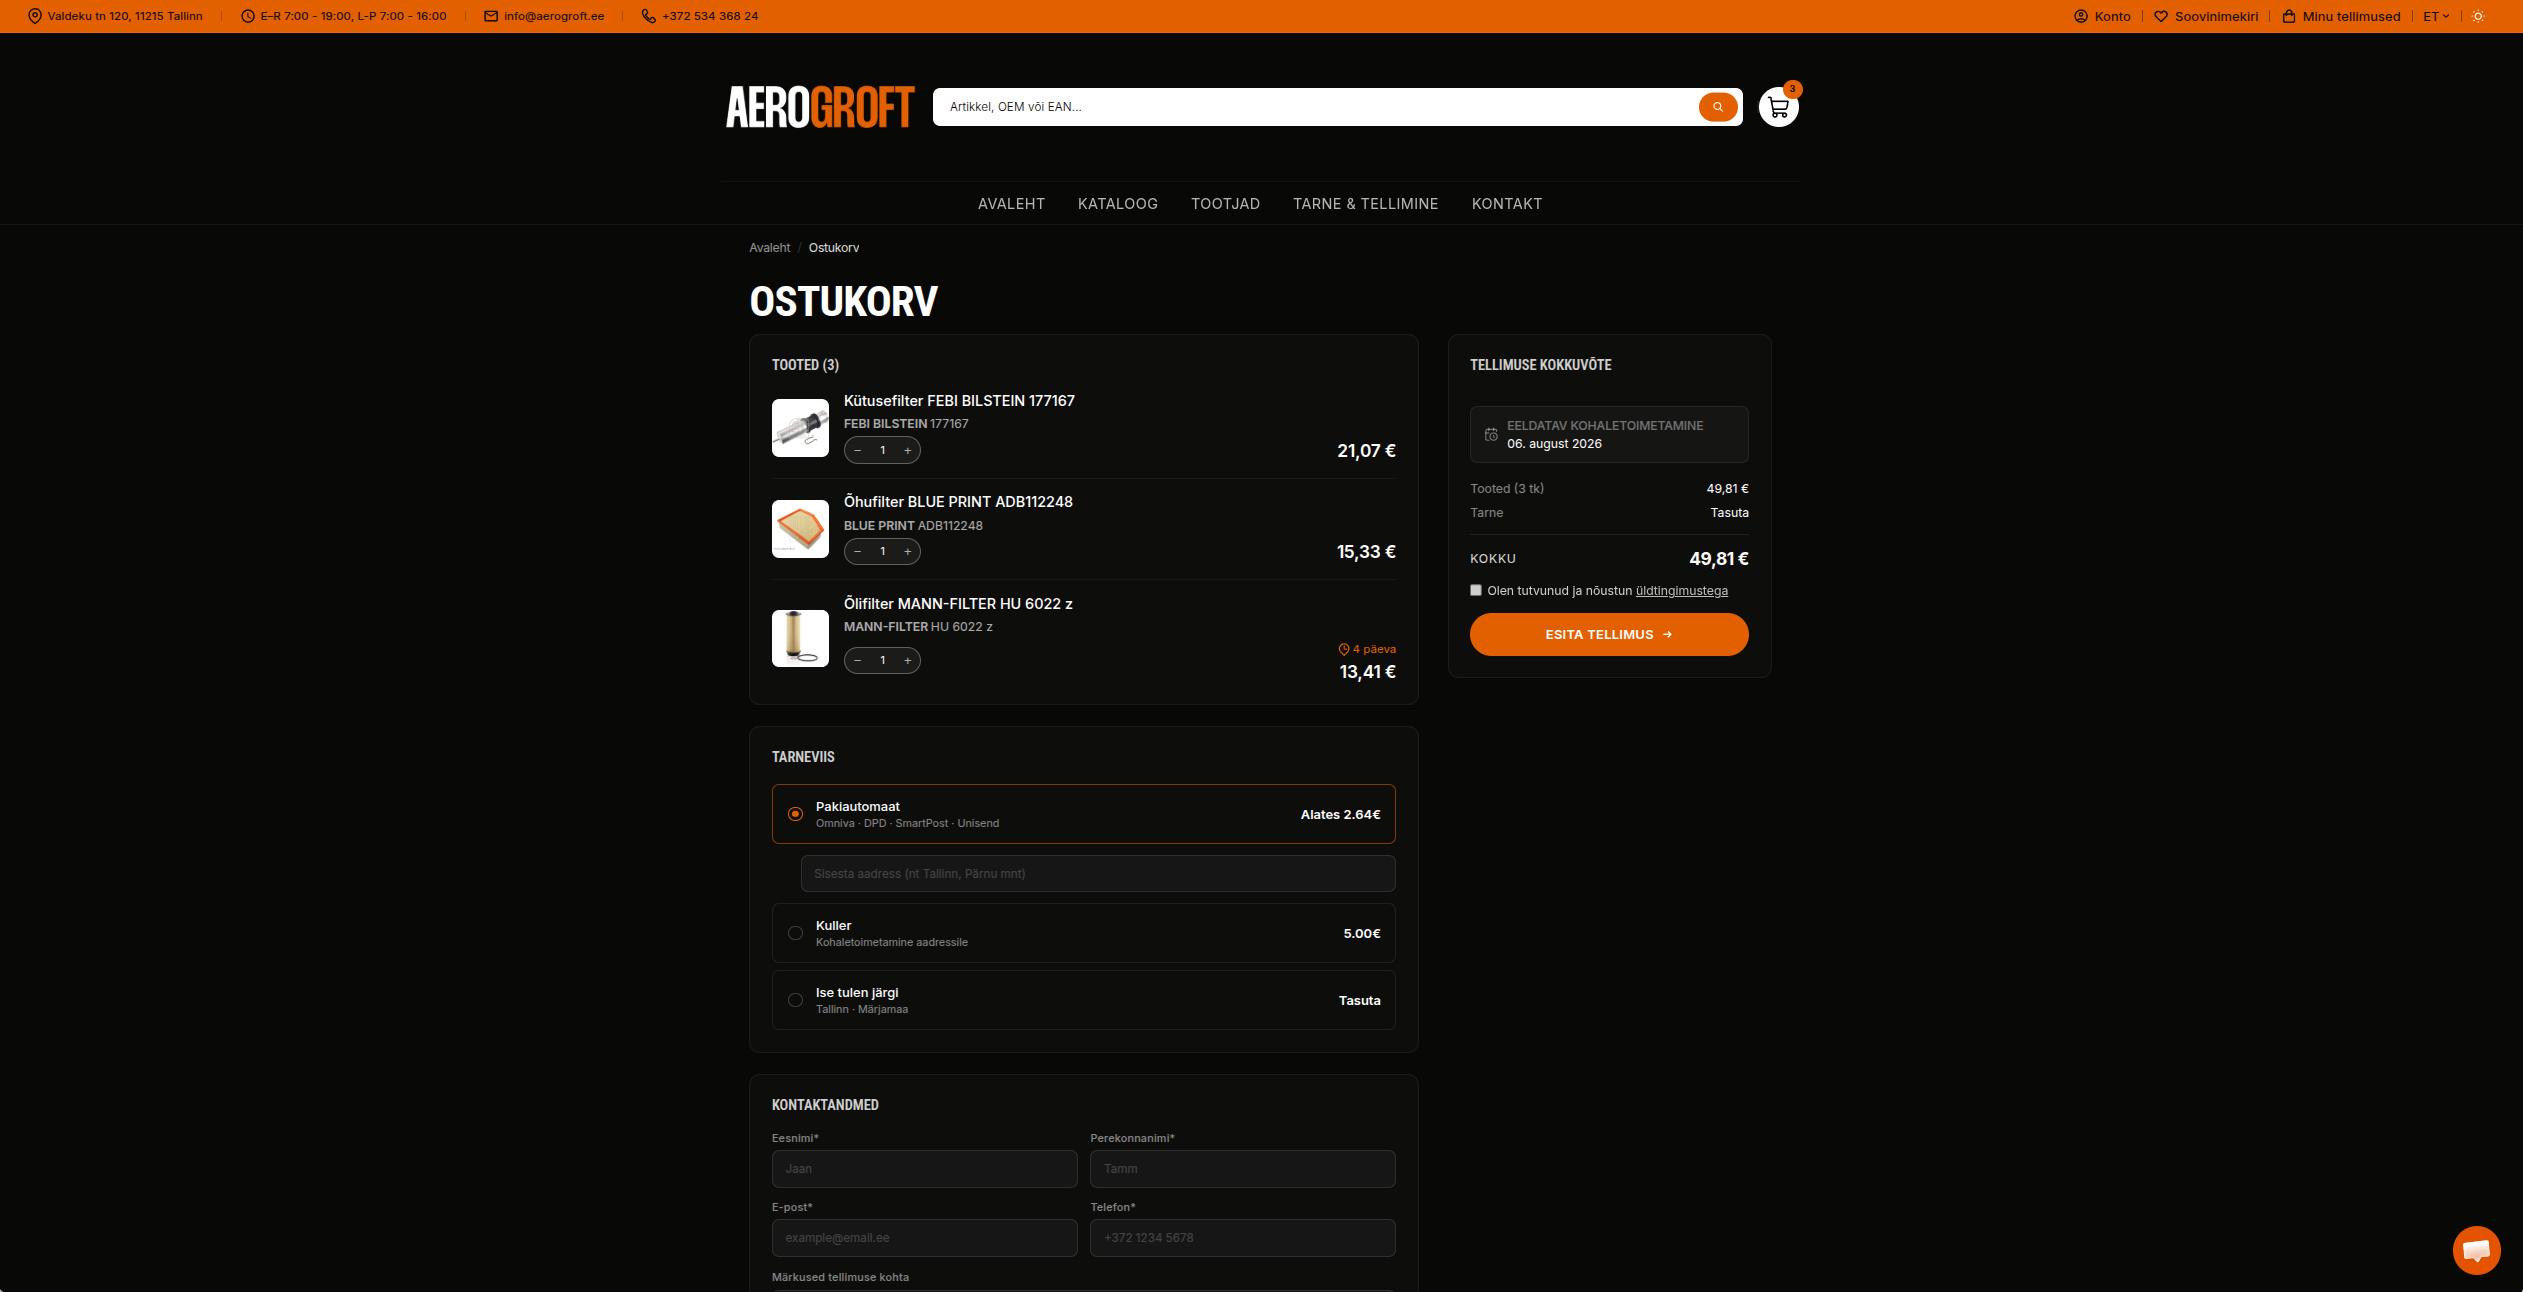2523x1292 pixels.
Task: Focus the parcel machine address field
Action: click(x=1098, y=874)
